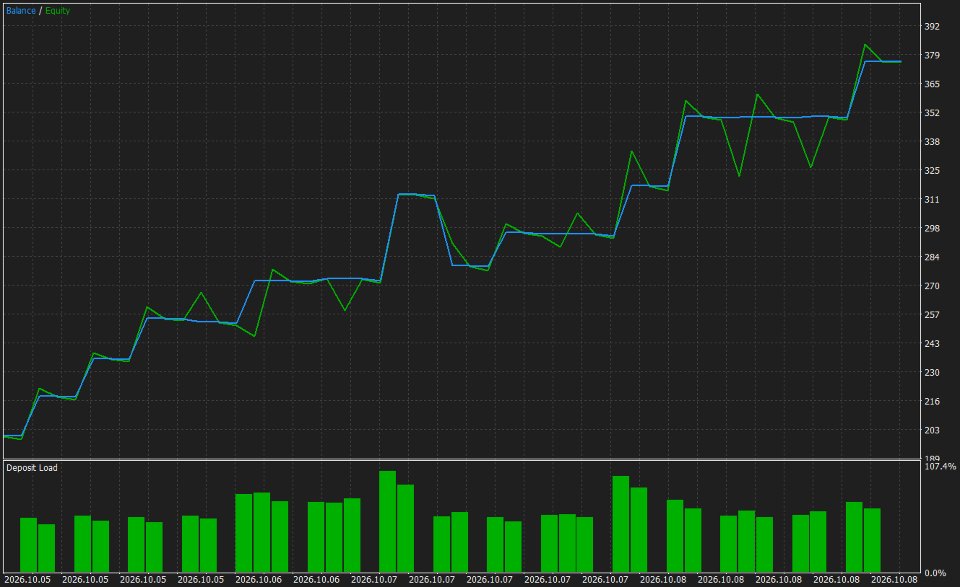Select the 298 value on the axis
Viewport: 960px width, 587px height.
point(932,228)
